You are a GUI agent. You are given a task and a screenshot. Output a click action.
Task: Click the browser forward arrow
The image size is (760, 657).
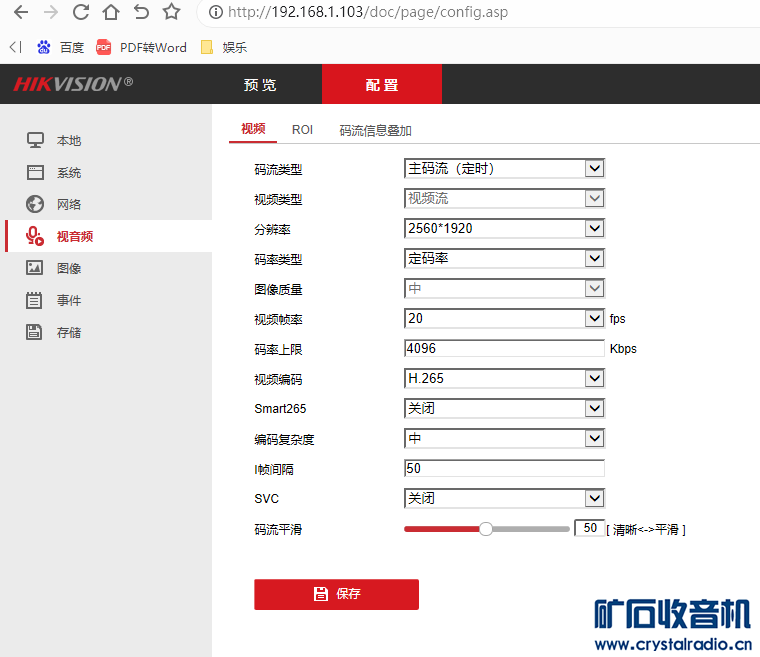[x=51, y=12]
